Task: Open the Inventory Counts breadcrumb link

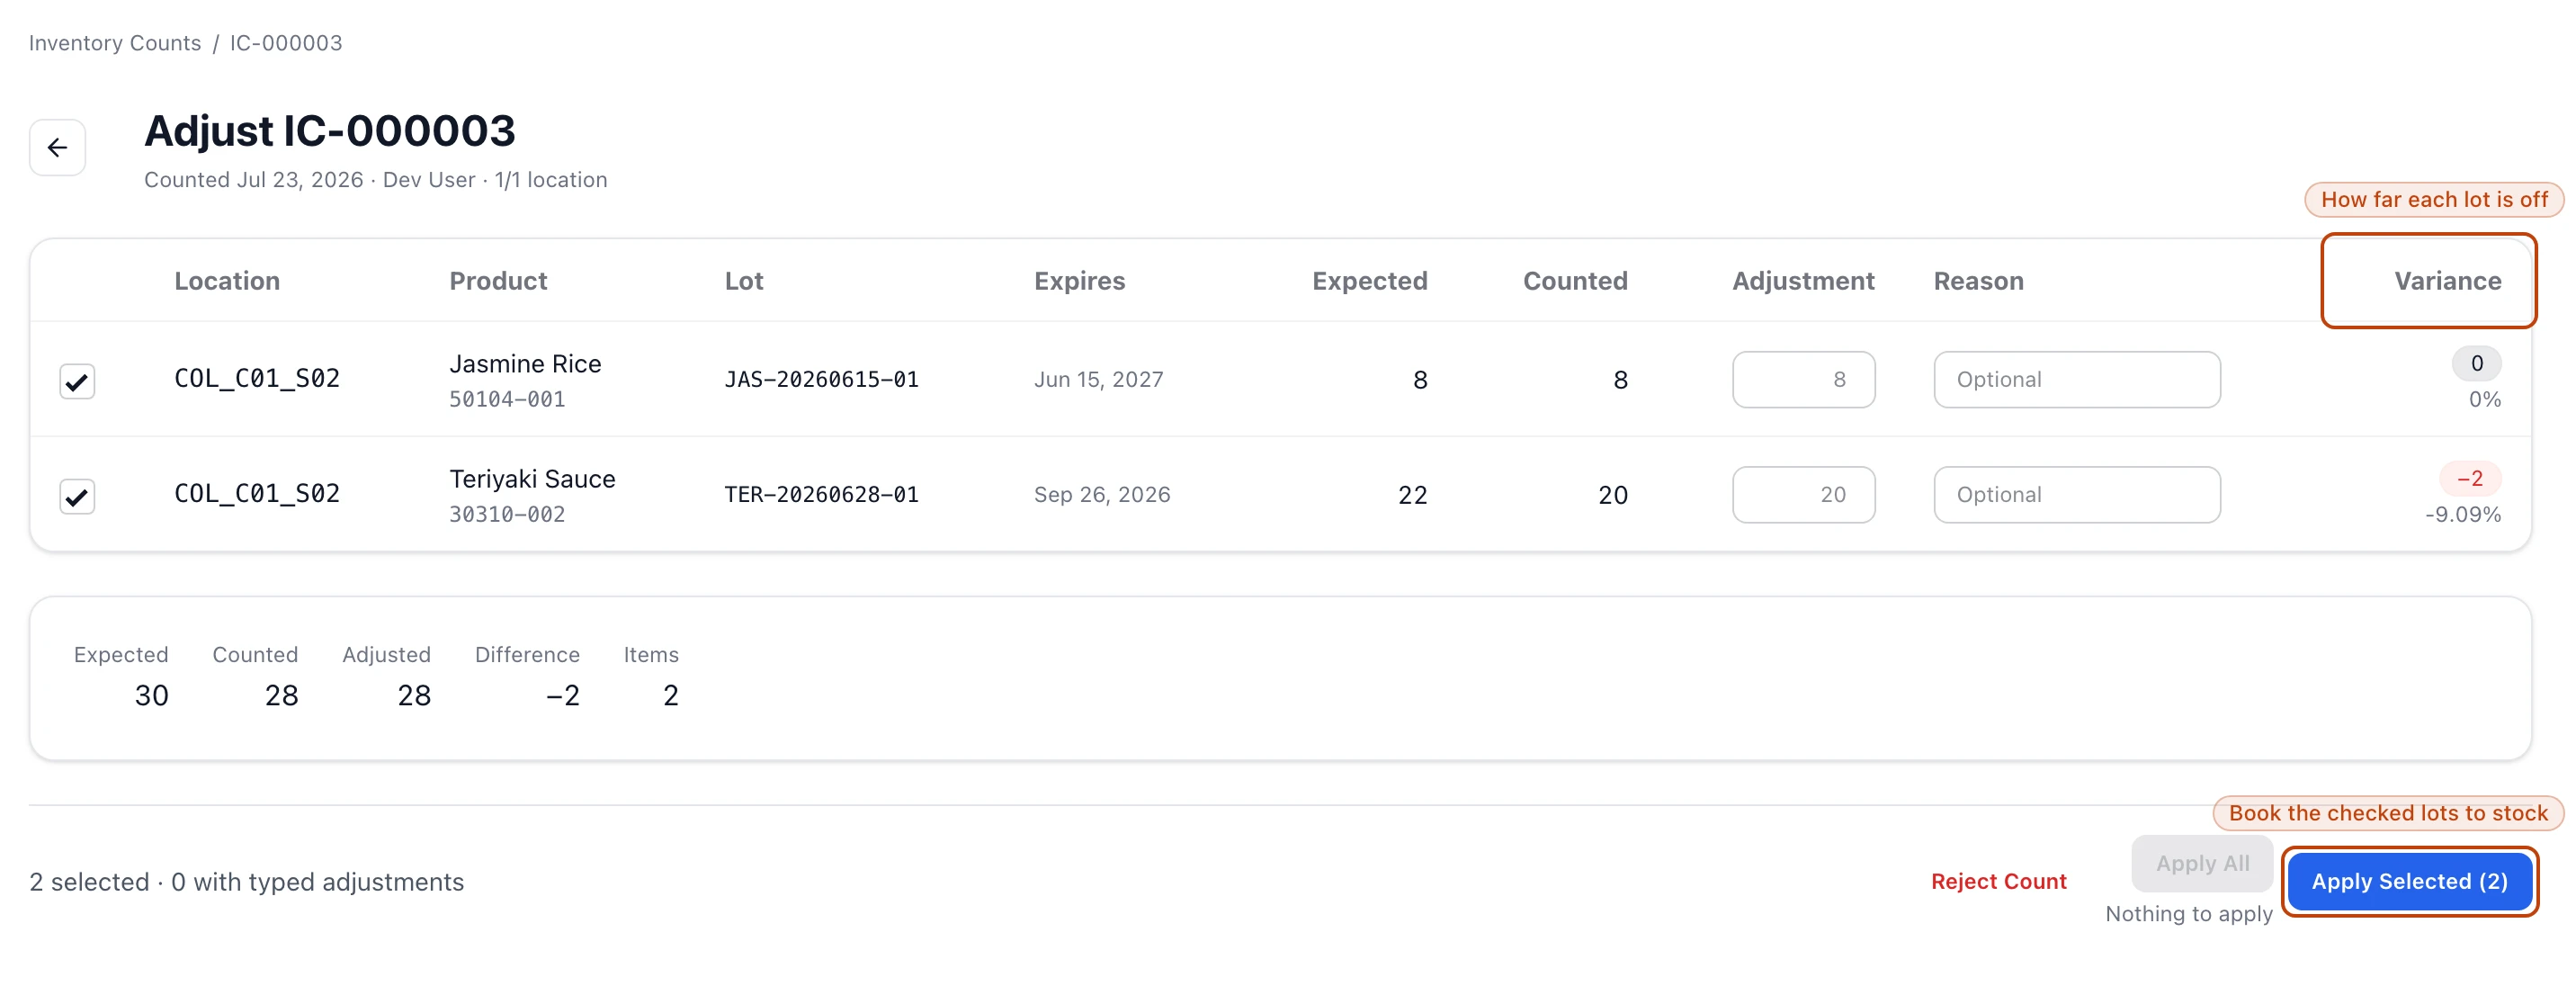Action: [x=115, y=43]
